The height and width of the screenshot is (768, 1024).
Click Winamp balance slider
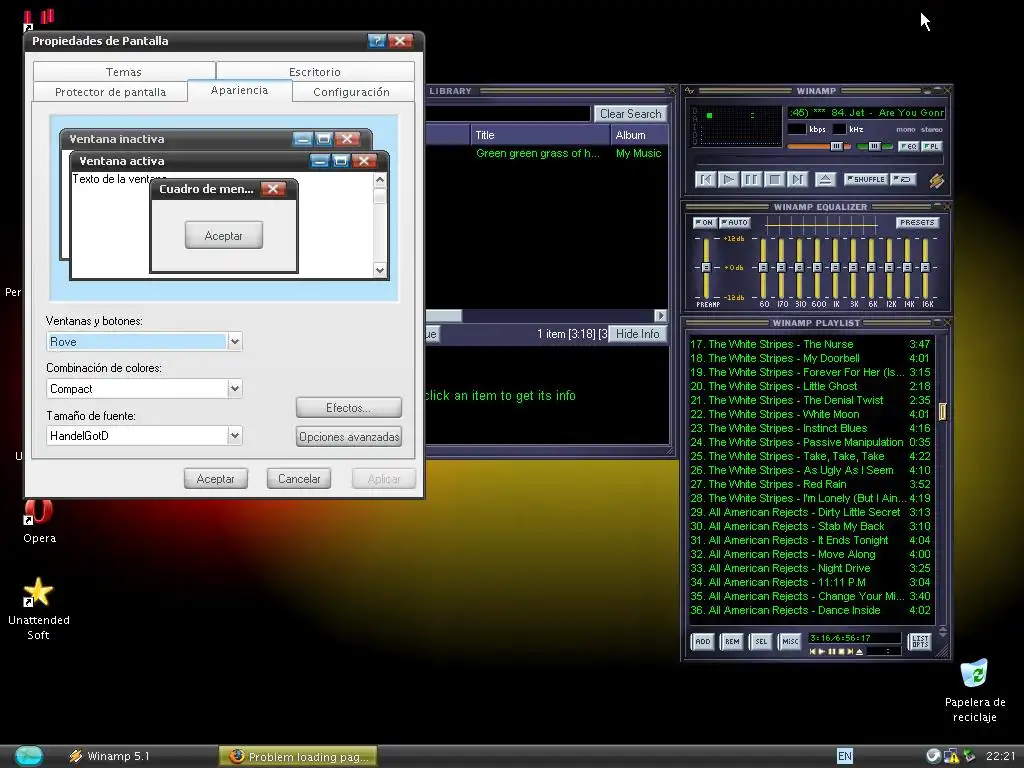[x=874, y=146]
